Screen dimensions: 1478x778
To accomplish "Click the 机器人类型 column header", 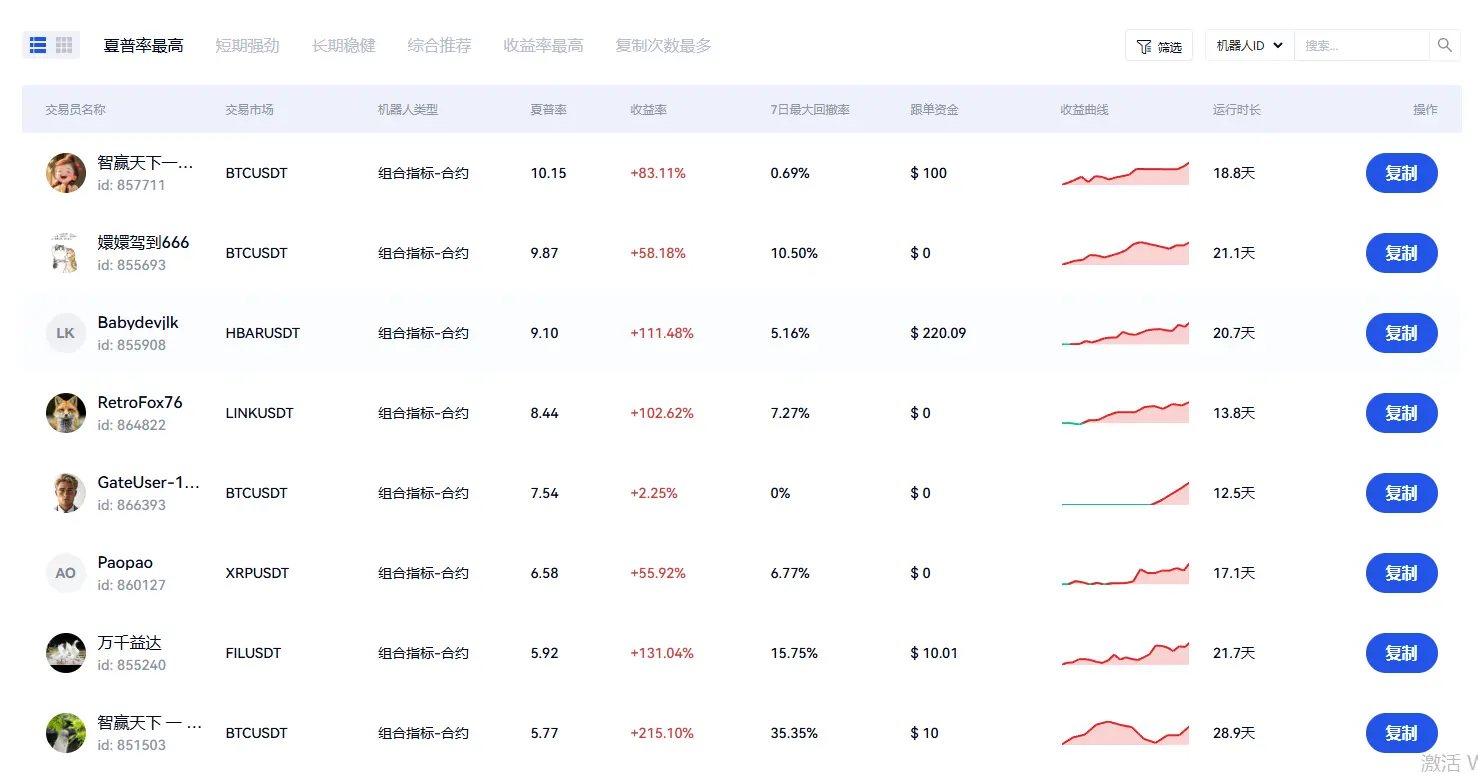I will point(408,110).
